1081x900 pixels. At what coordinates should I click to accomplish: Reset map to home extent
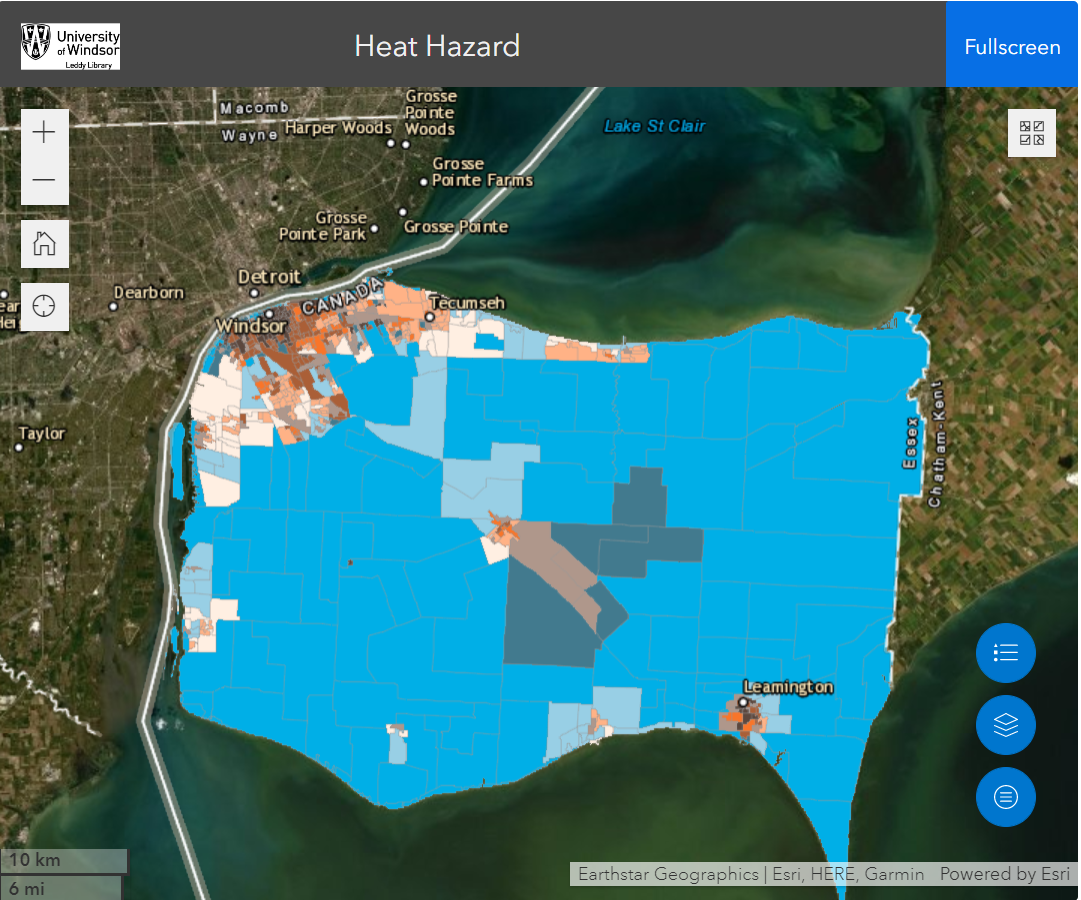point(45,244)
